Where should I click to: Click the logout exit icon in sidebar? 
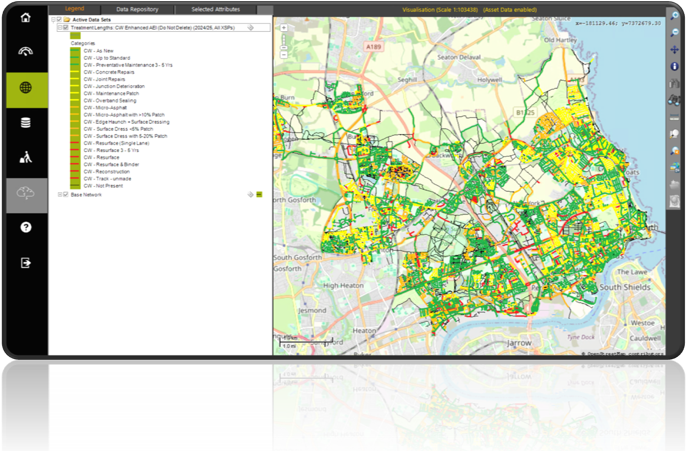(x=26, y=263)
